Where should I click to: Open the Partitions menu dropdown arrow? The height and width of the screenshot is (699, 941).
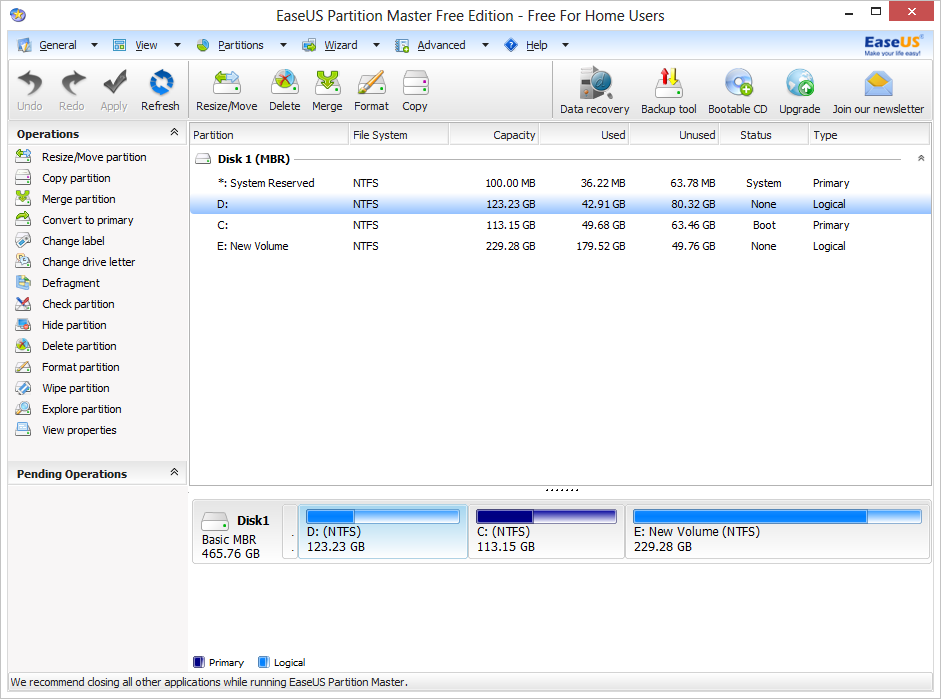click(283, 45)
